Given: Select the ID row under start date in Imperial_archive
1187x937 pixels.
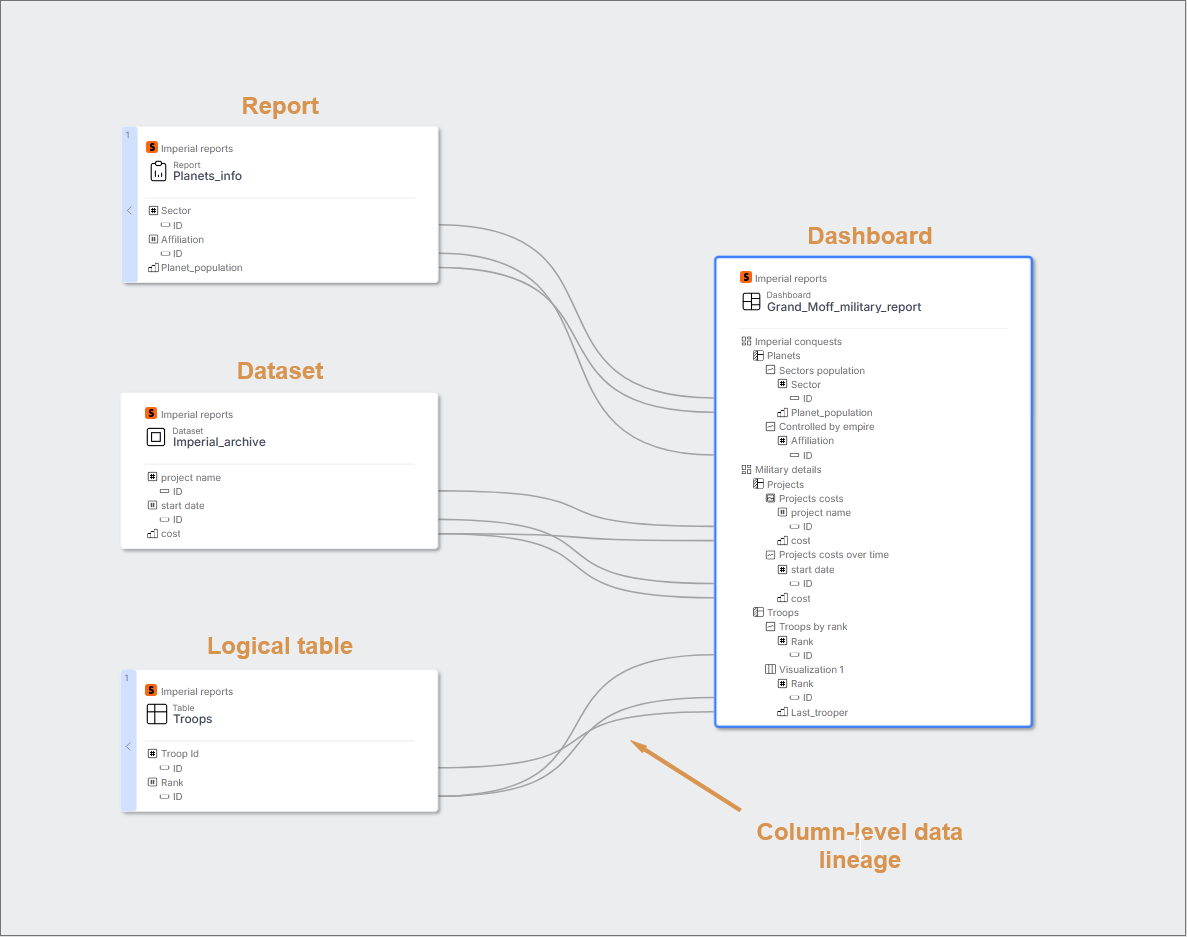Looking at the screenshot, I should tap(178, 520).
